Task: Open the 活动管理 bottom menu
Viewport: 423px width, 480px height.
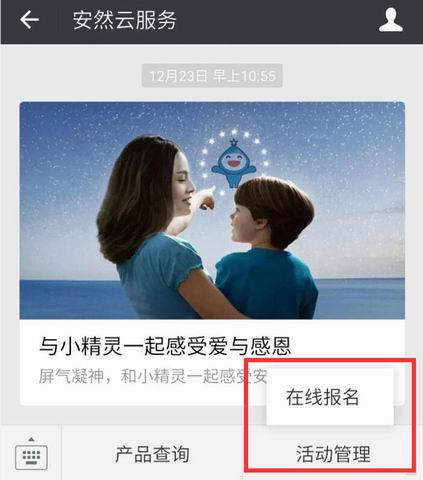Action: click(333, 454)
